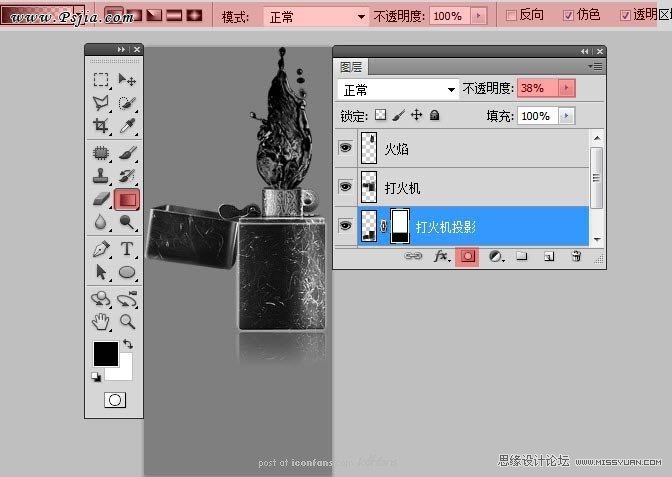
Task: Choose reflected gradient style
Action: [x=175, y=15]
